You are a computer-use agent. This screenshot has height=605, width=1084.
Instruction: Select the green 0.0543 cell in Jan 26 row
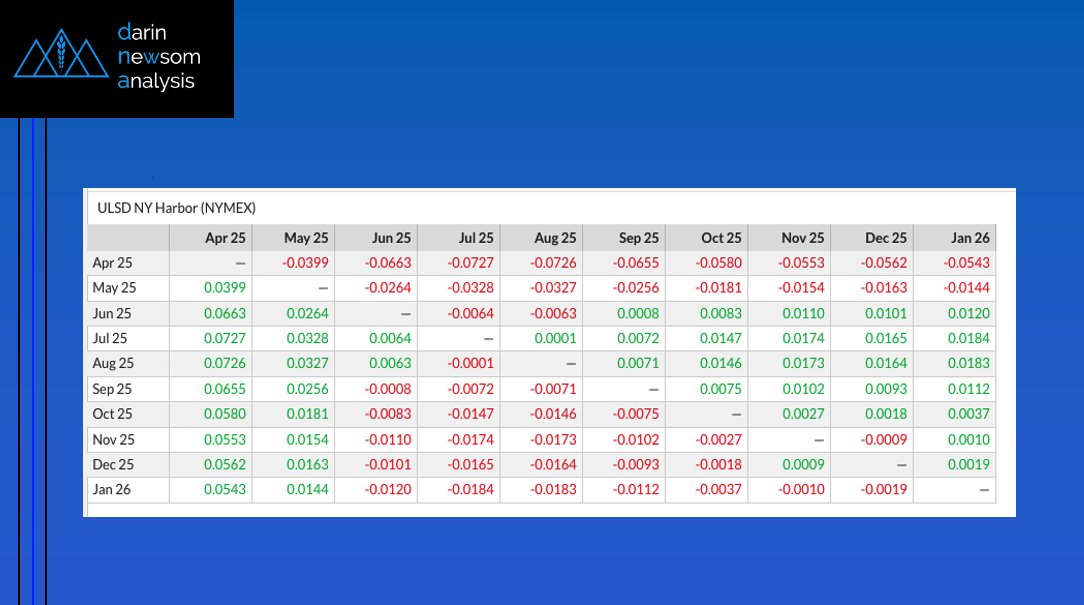[224, 489]
